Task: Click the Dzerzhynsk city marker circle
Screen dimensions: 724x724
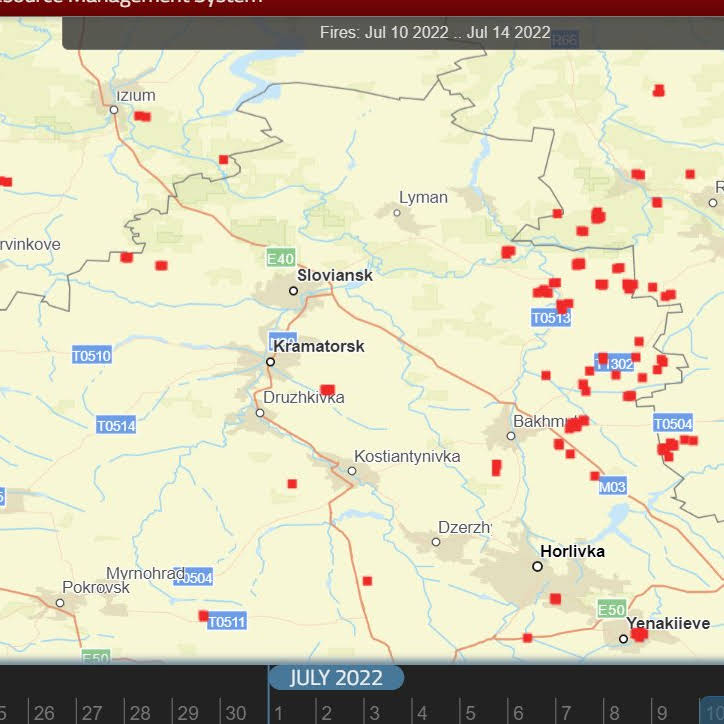Action: pyautogui.click(x=436, y=542)
